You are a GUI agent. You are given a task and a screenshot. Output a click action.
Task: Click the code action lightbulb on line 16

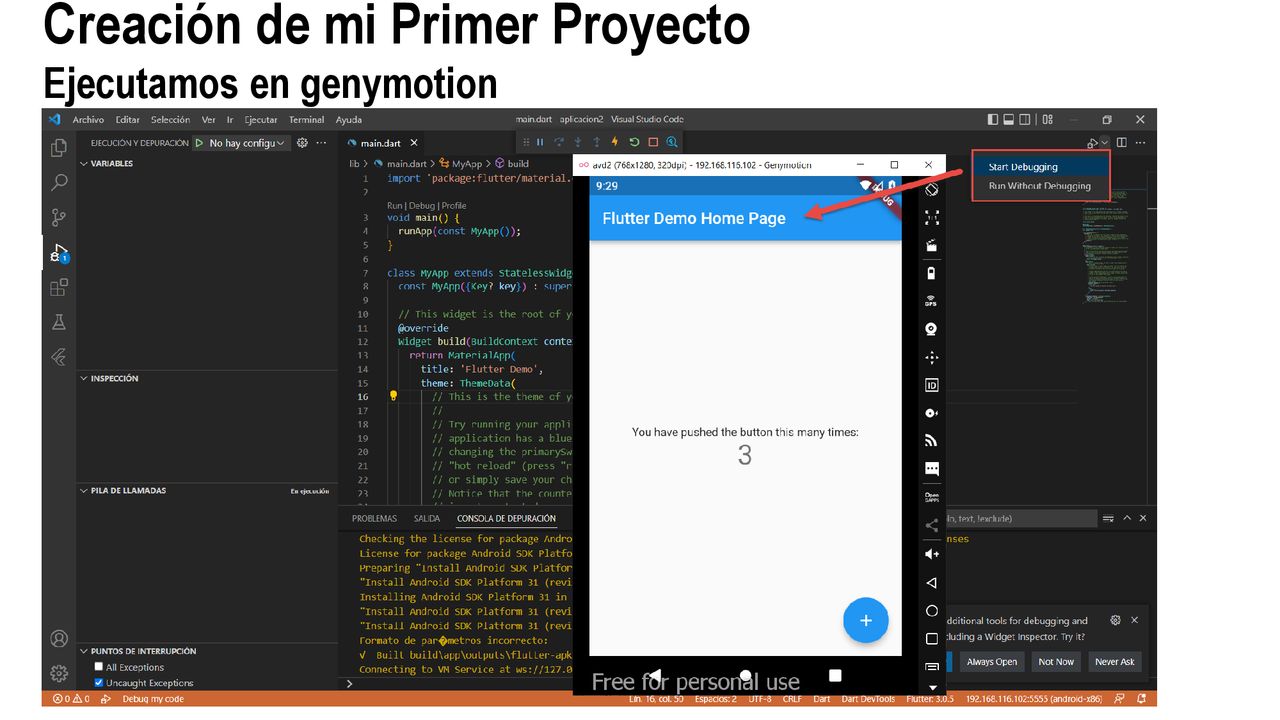tap(393, 396)
